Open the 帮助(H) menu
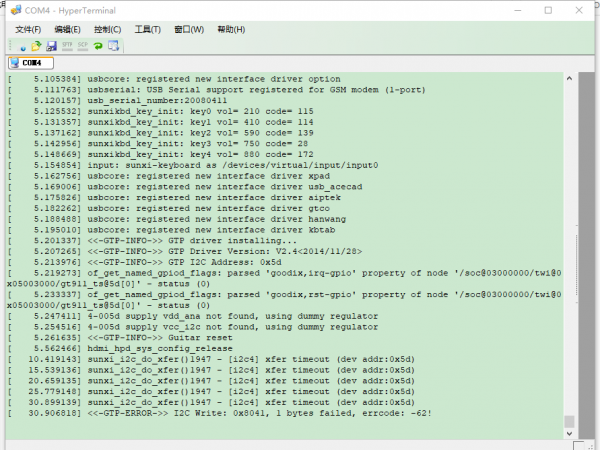600x450 pixels. tap(230, 29)
